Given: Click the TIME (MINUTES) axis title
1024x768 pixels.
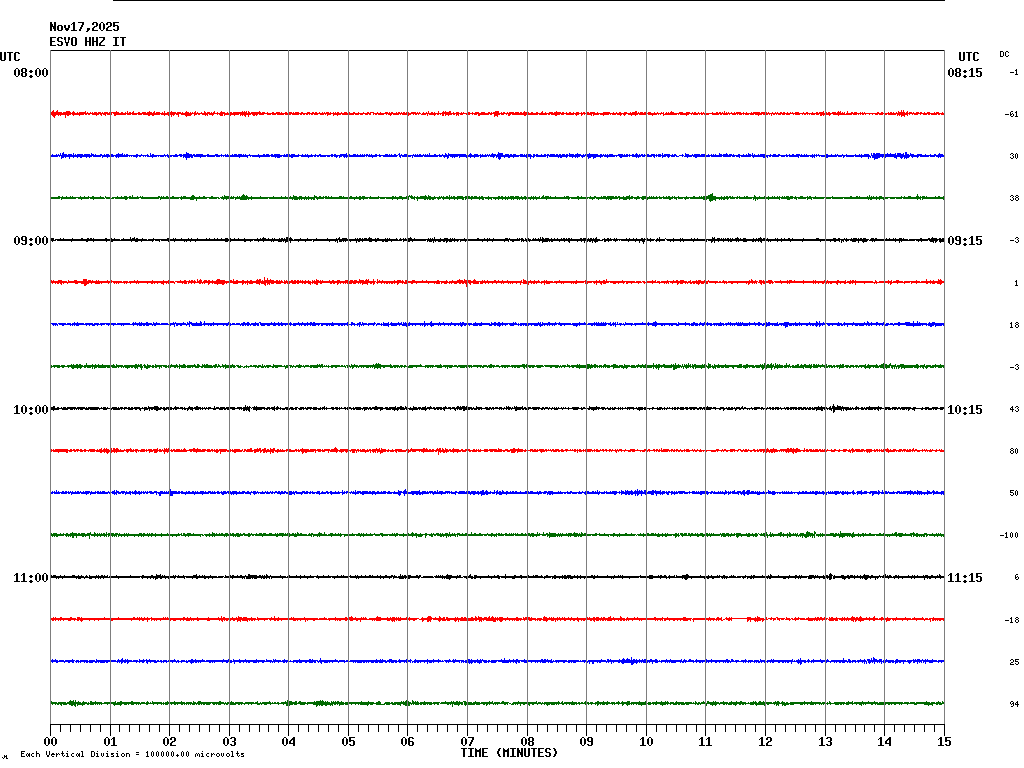Looking at the screenshot, I should click(509, 753).
